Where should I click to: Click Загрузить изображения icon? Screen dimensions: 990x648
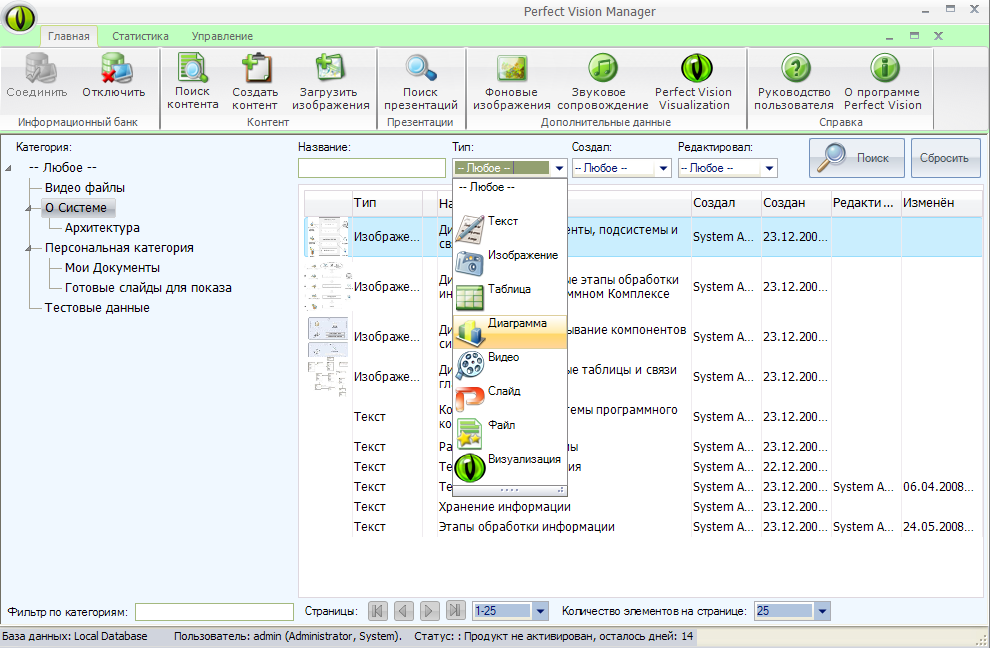[330, 68]
